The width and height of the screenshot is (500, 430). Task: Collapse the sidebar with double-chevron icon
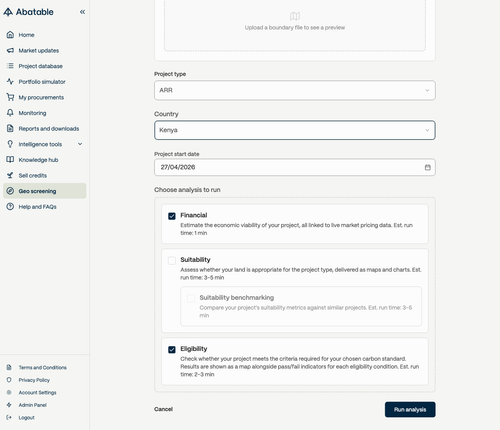(82, 12)
